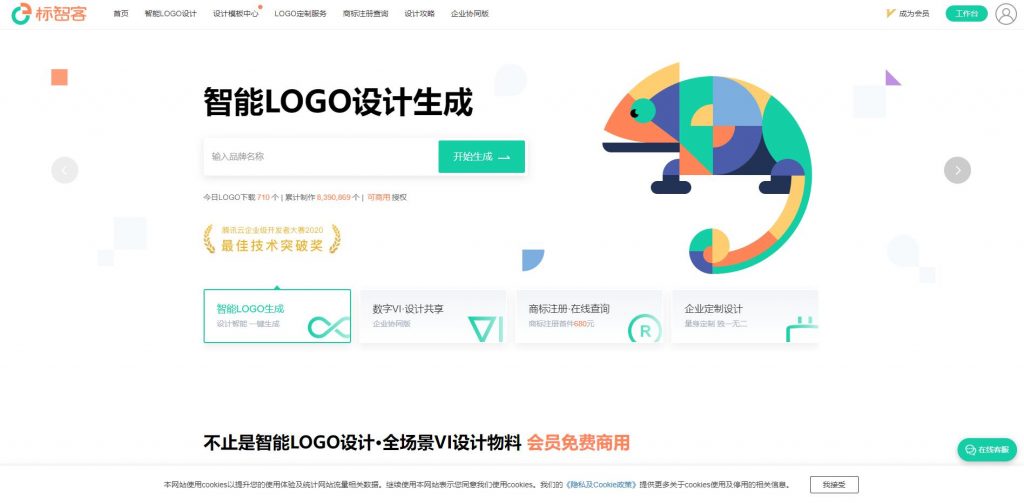Select the 企业定制设计 card

pyautogui.click(x=744, y=316)
